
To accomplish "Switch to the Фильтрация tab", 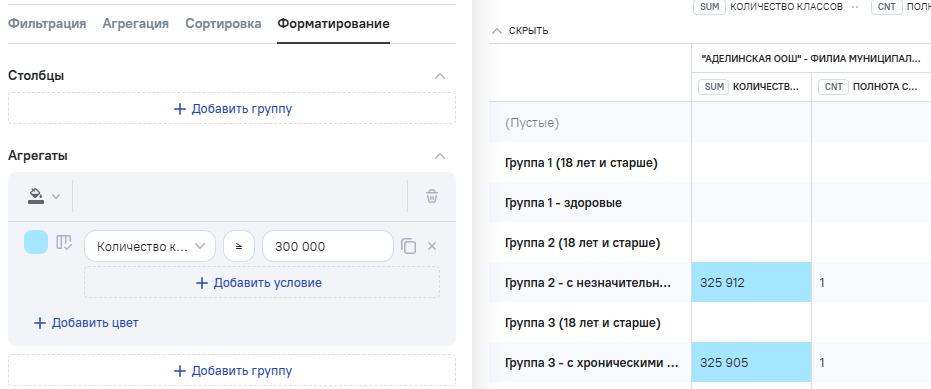I will 47,24.
